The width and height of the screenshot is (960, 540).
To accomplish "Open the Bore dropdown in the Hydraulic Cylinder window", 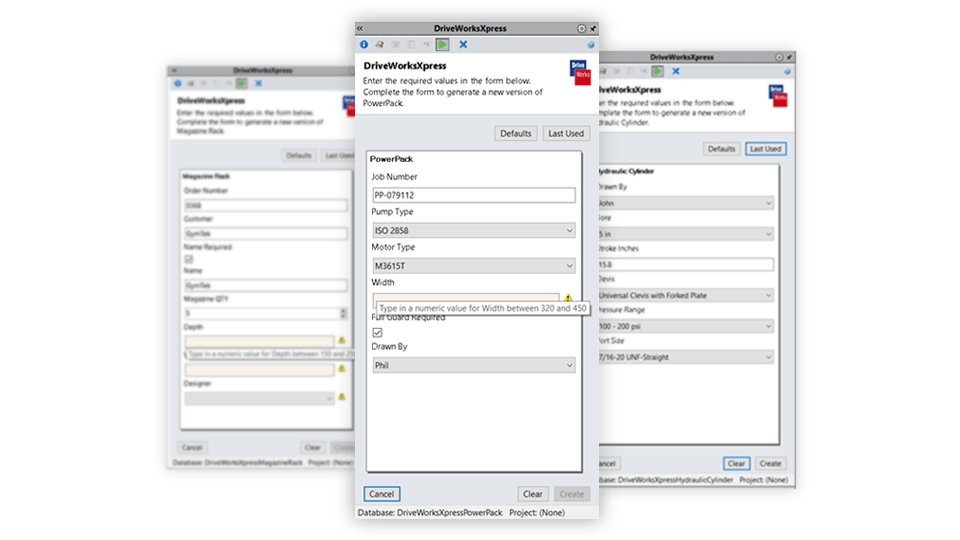I will click(x=686, y=234).
